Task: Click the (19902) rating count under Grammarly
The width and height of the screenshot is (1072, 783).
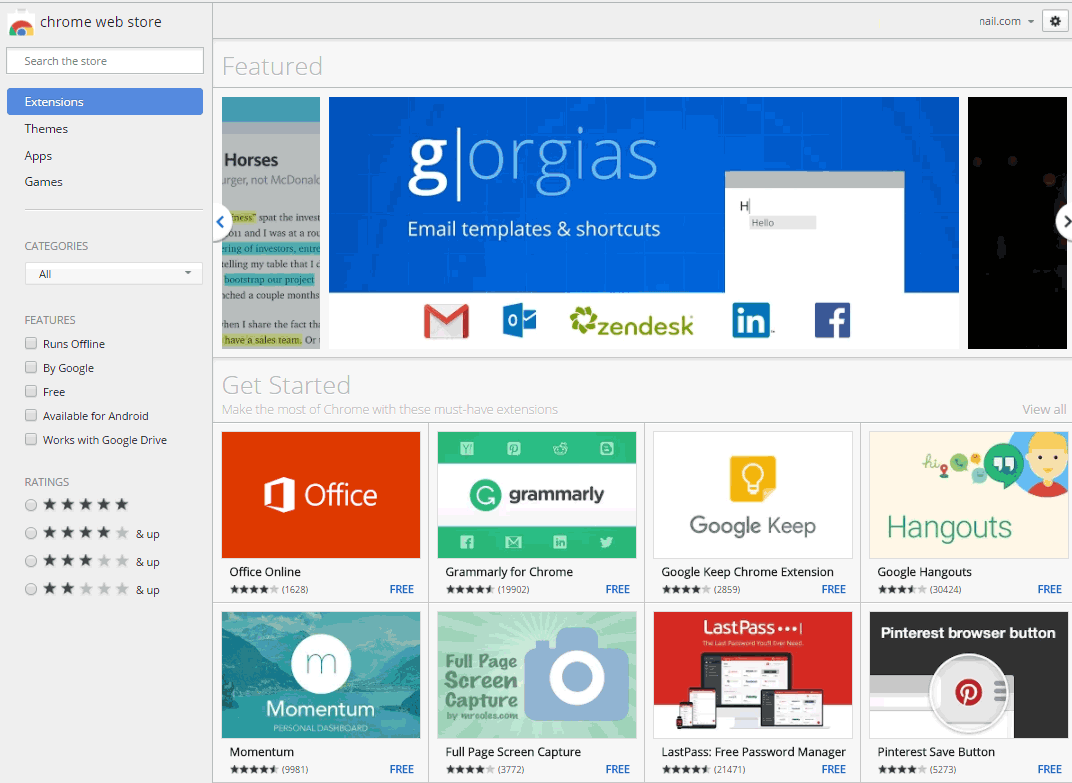Action: tap(513, 589)
